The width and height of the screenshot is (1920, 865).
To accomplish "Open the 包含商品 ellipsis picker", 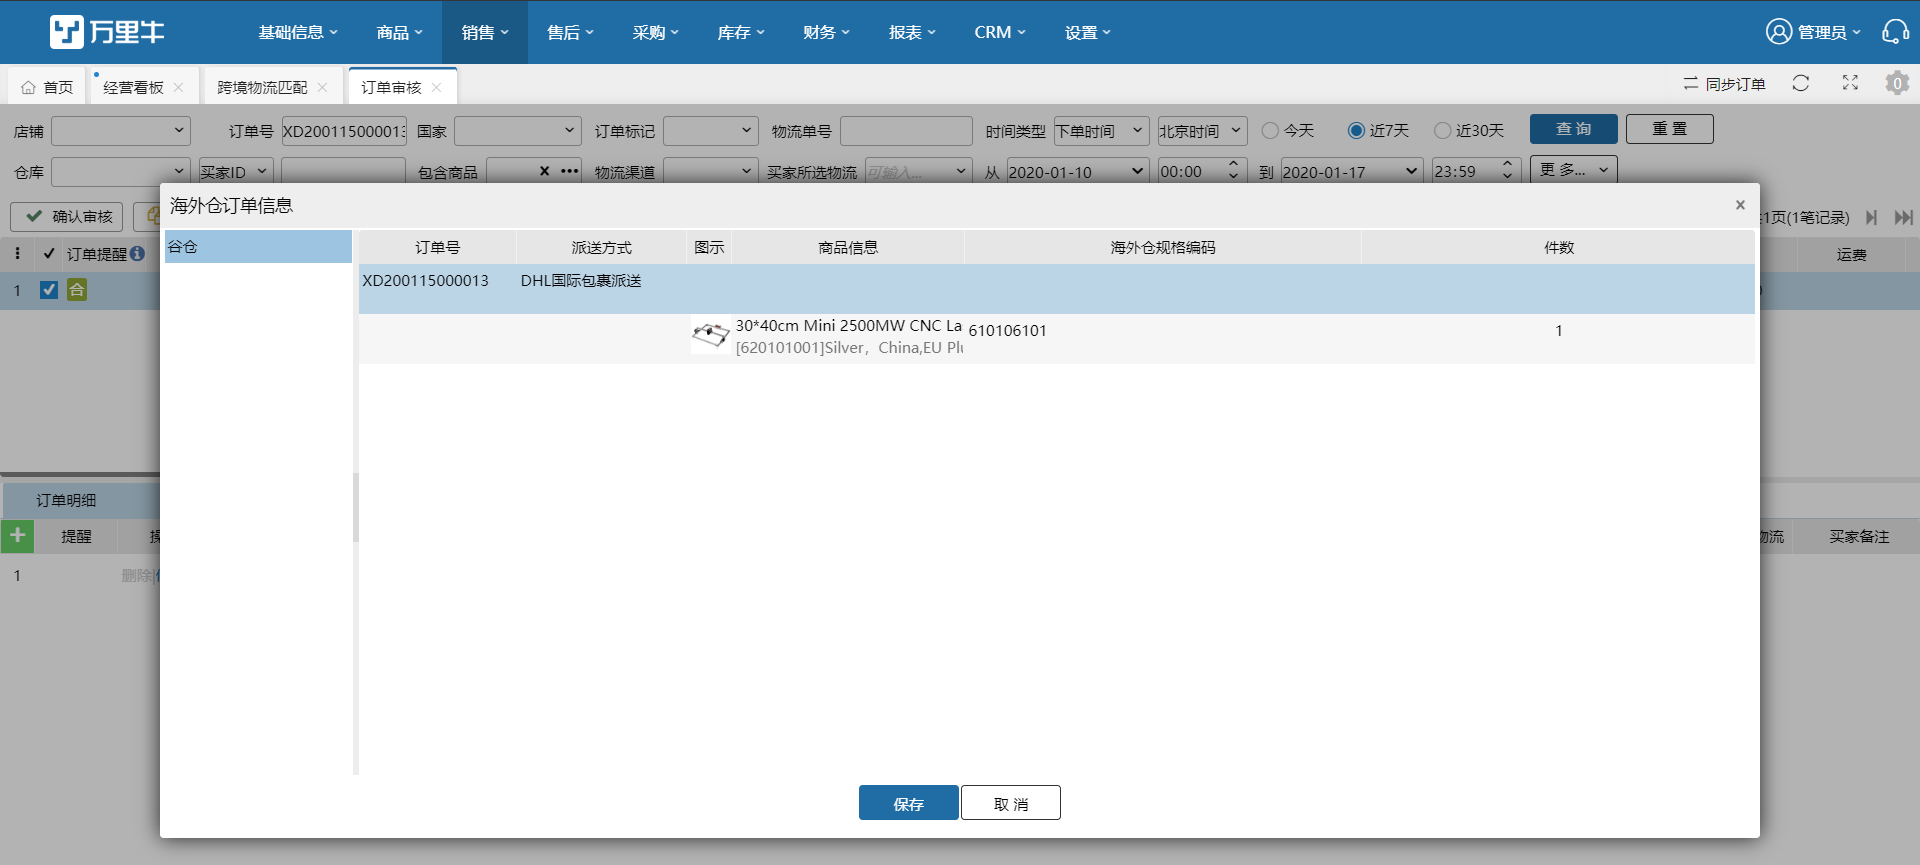I will [570, 171].
